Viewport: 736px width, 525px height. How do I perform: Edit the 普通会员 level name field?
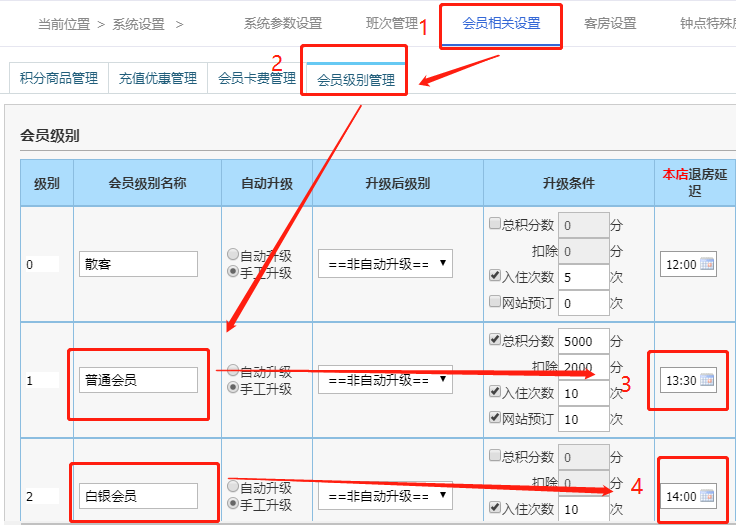138,380
